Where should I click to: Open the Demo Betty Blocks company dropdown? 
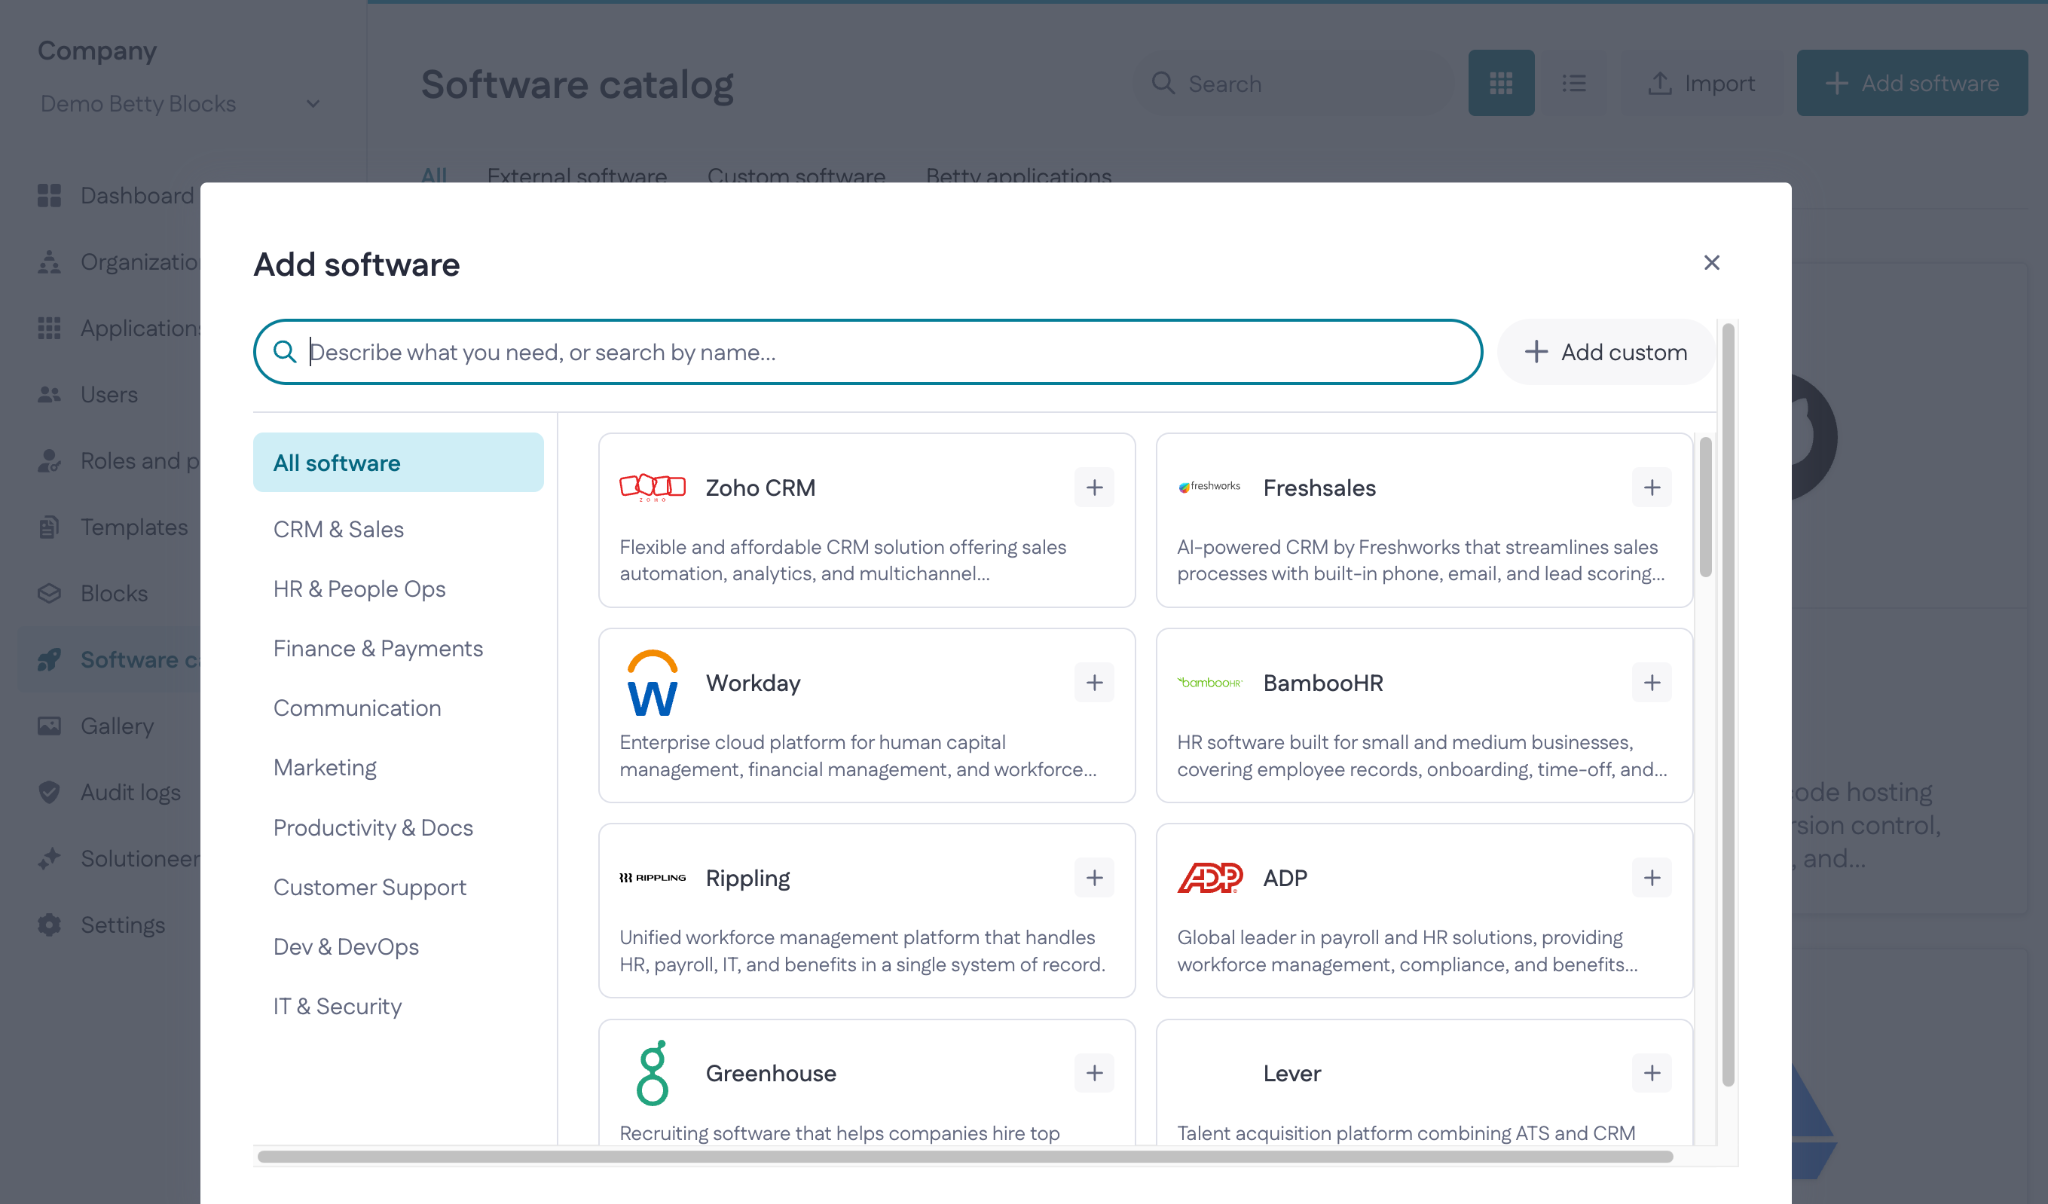[180, 104]
